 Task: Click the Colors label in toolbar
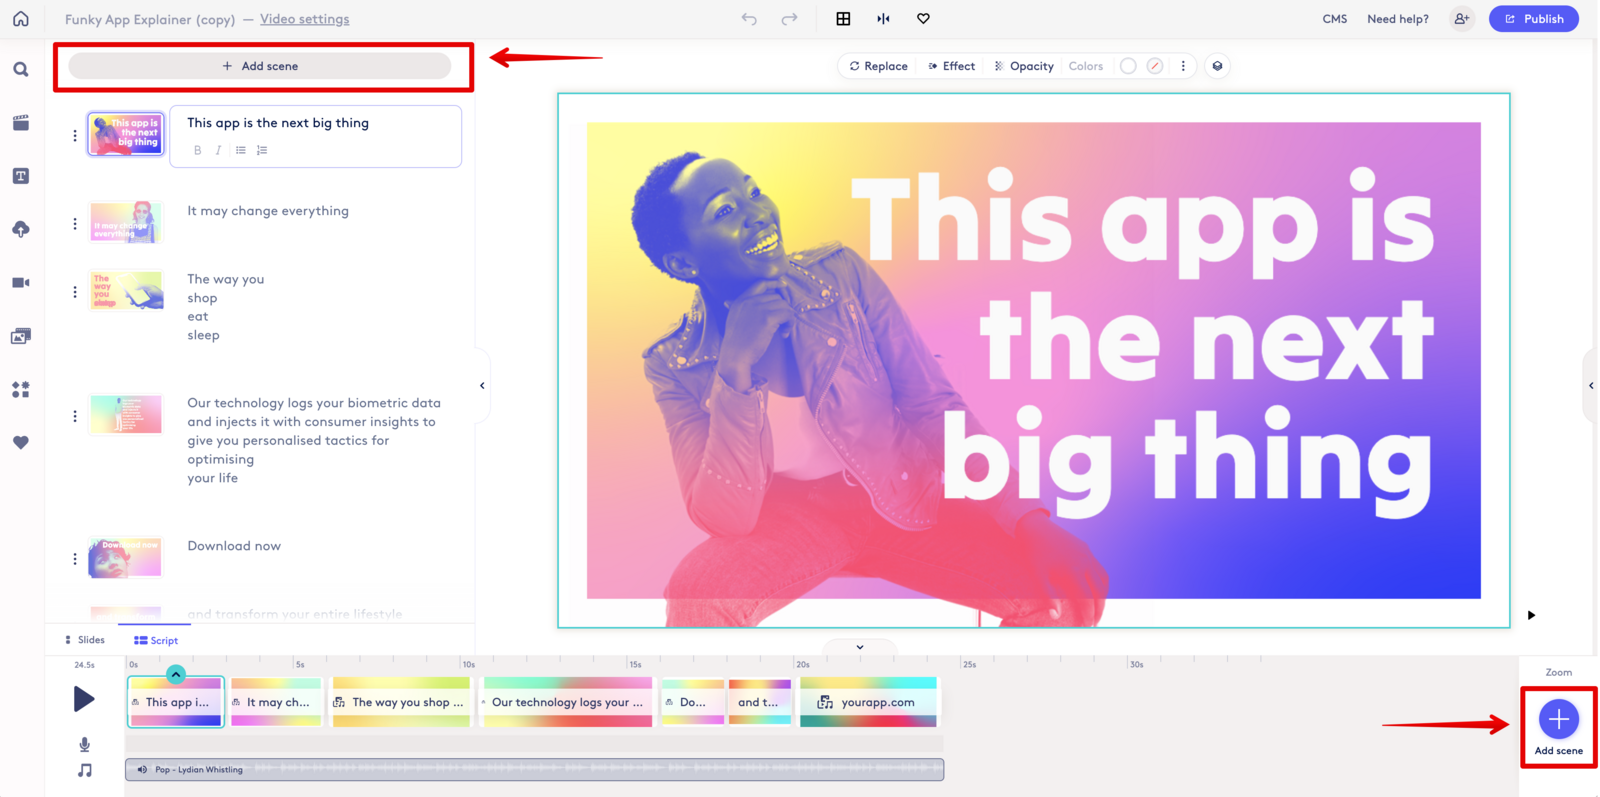point(1086,66)
